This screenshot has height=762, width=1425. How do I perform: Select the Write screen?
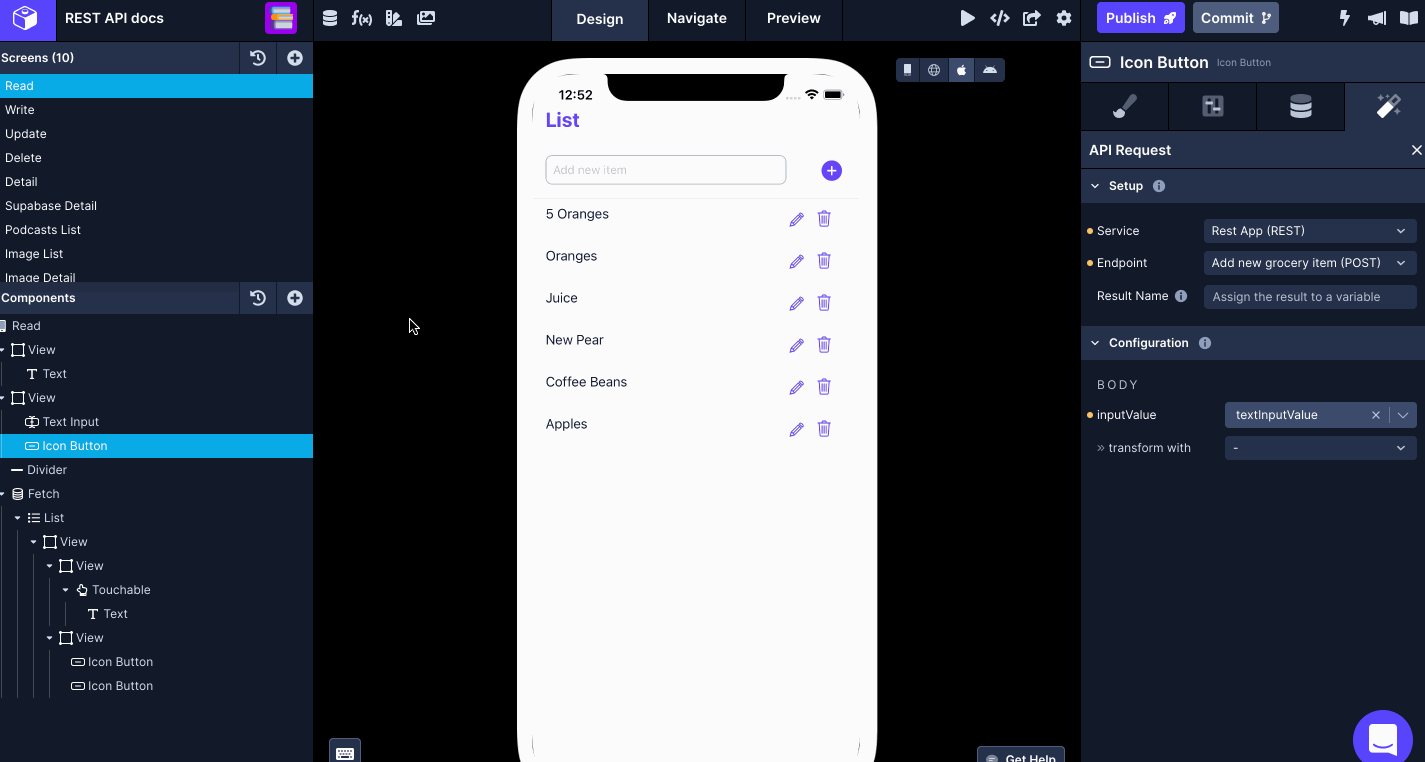(x=156, y=110)
